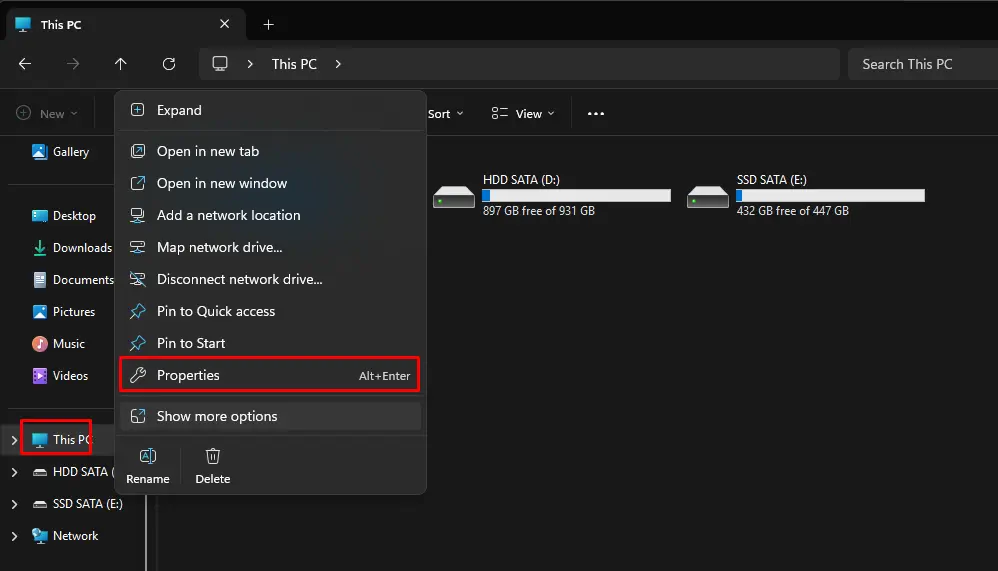The image size is (998, 571).
Task: Open a new tab with plus button
Action: (x=269, y=25)
